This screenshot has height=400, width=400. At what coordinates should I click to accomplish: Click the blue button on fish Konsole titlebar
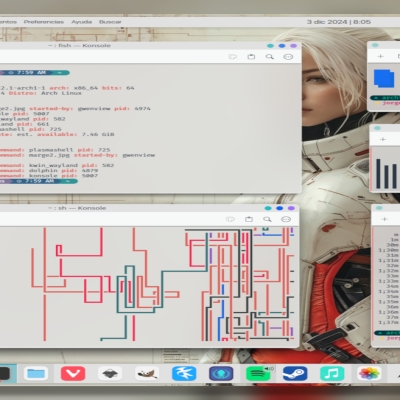coord(282,46)
